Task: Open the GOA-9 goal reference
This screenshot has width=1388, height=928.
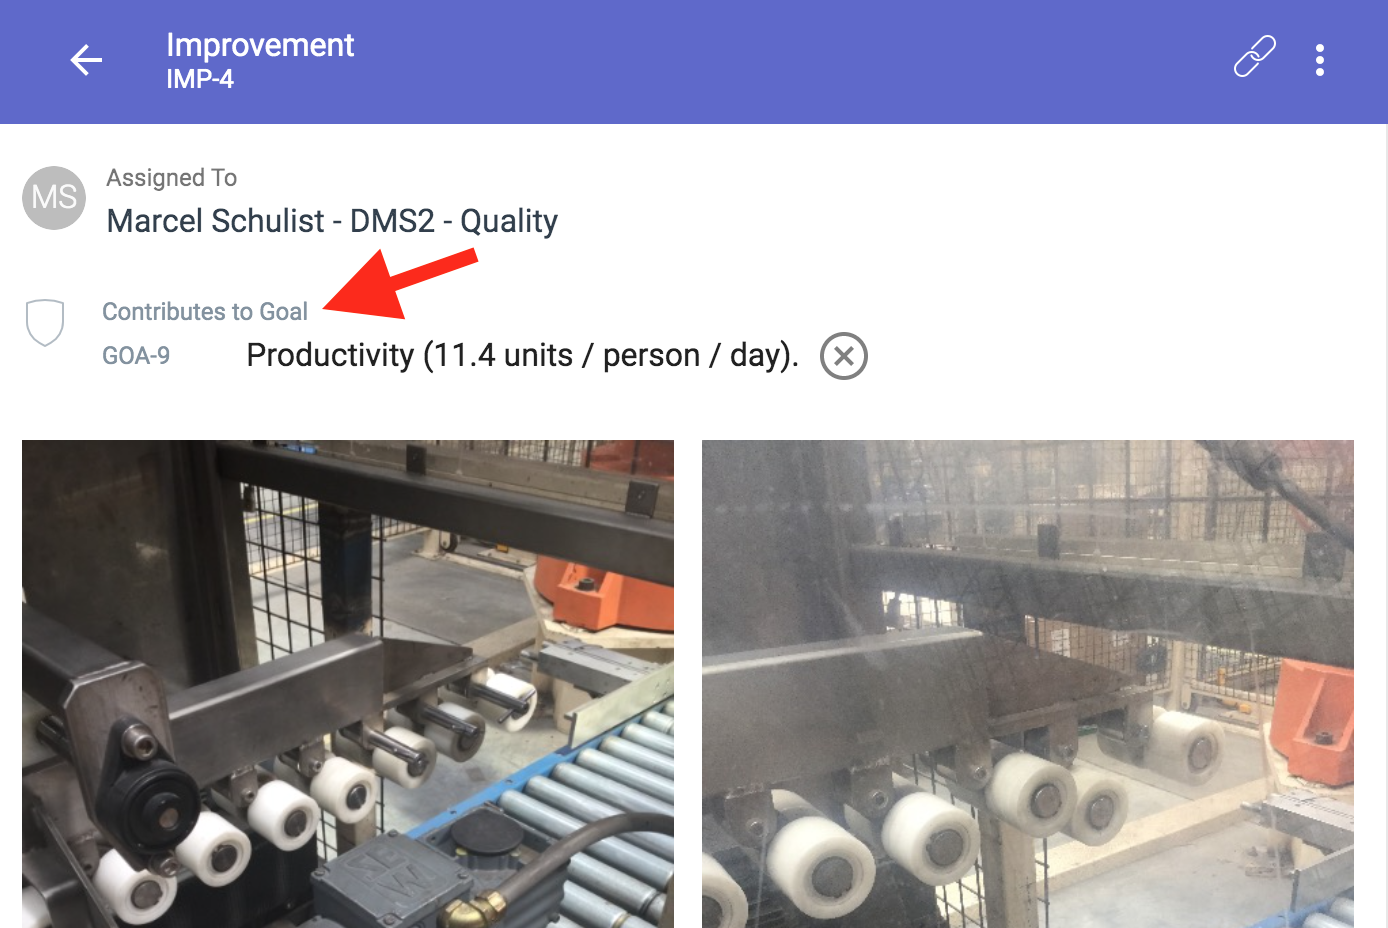Action: click(x=136, y=356)
